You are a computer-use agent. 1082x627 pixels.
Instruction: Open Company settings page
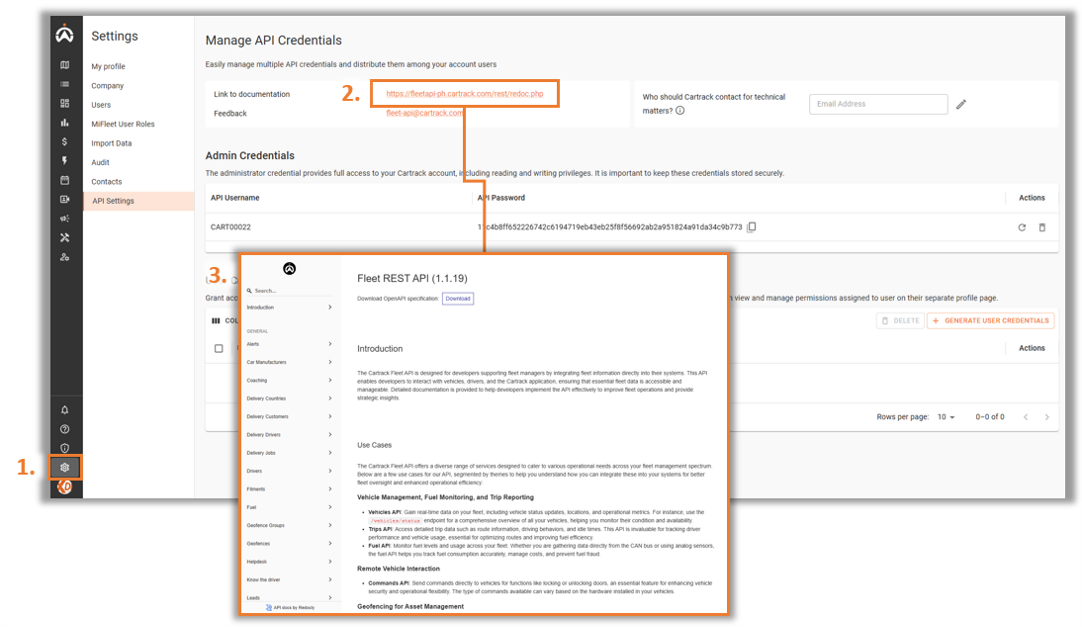[108, 86]
